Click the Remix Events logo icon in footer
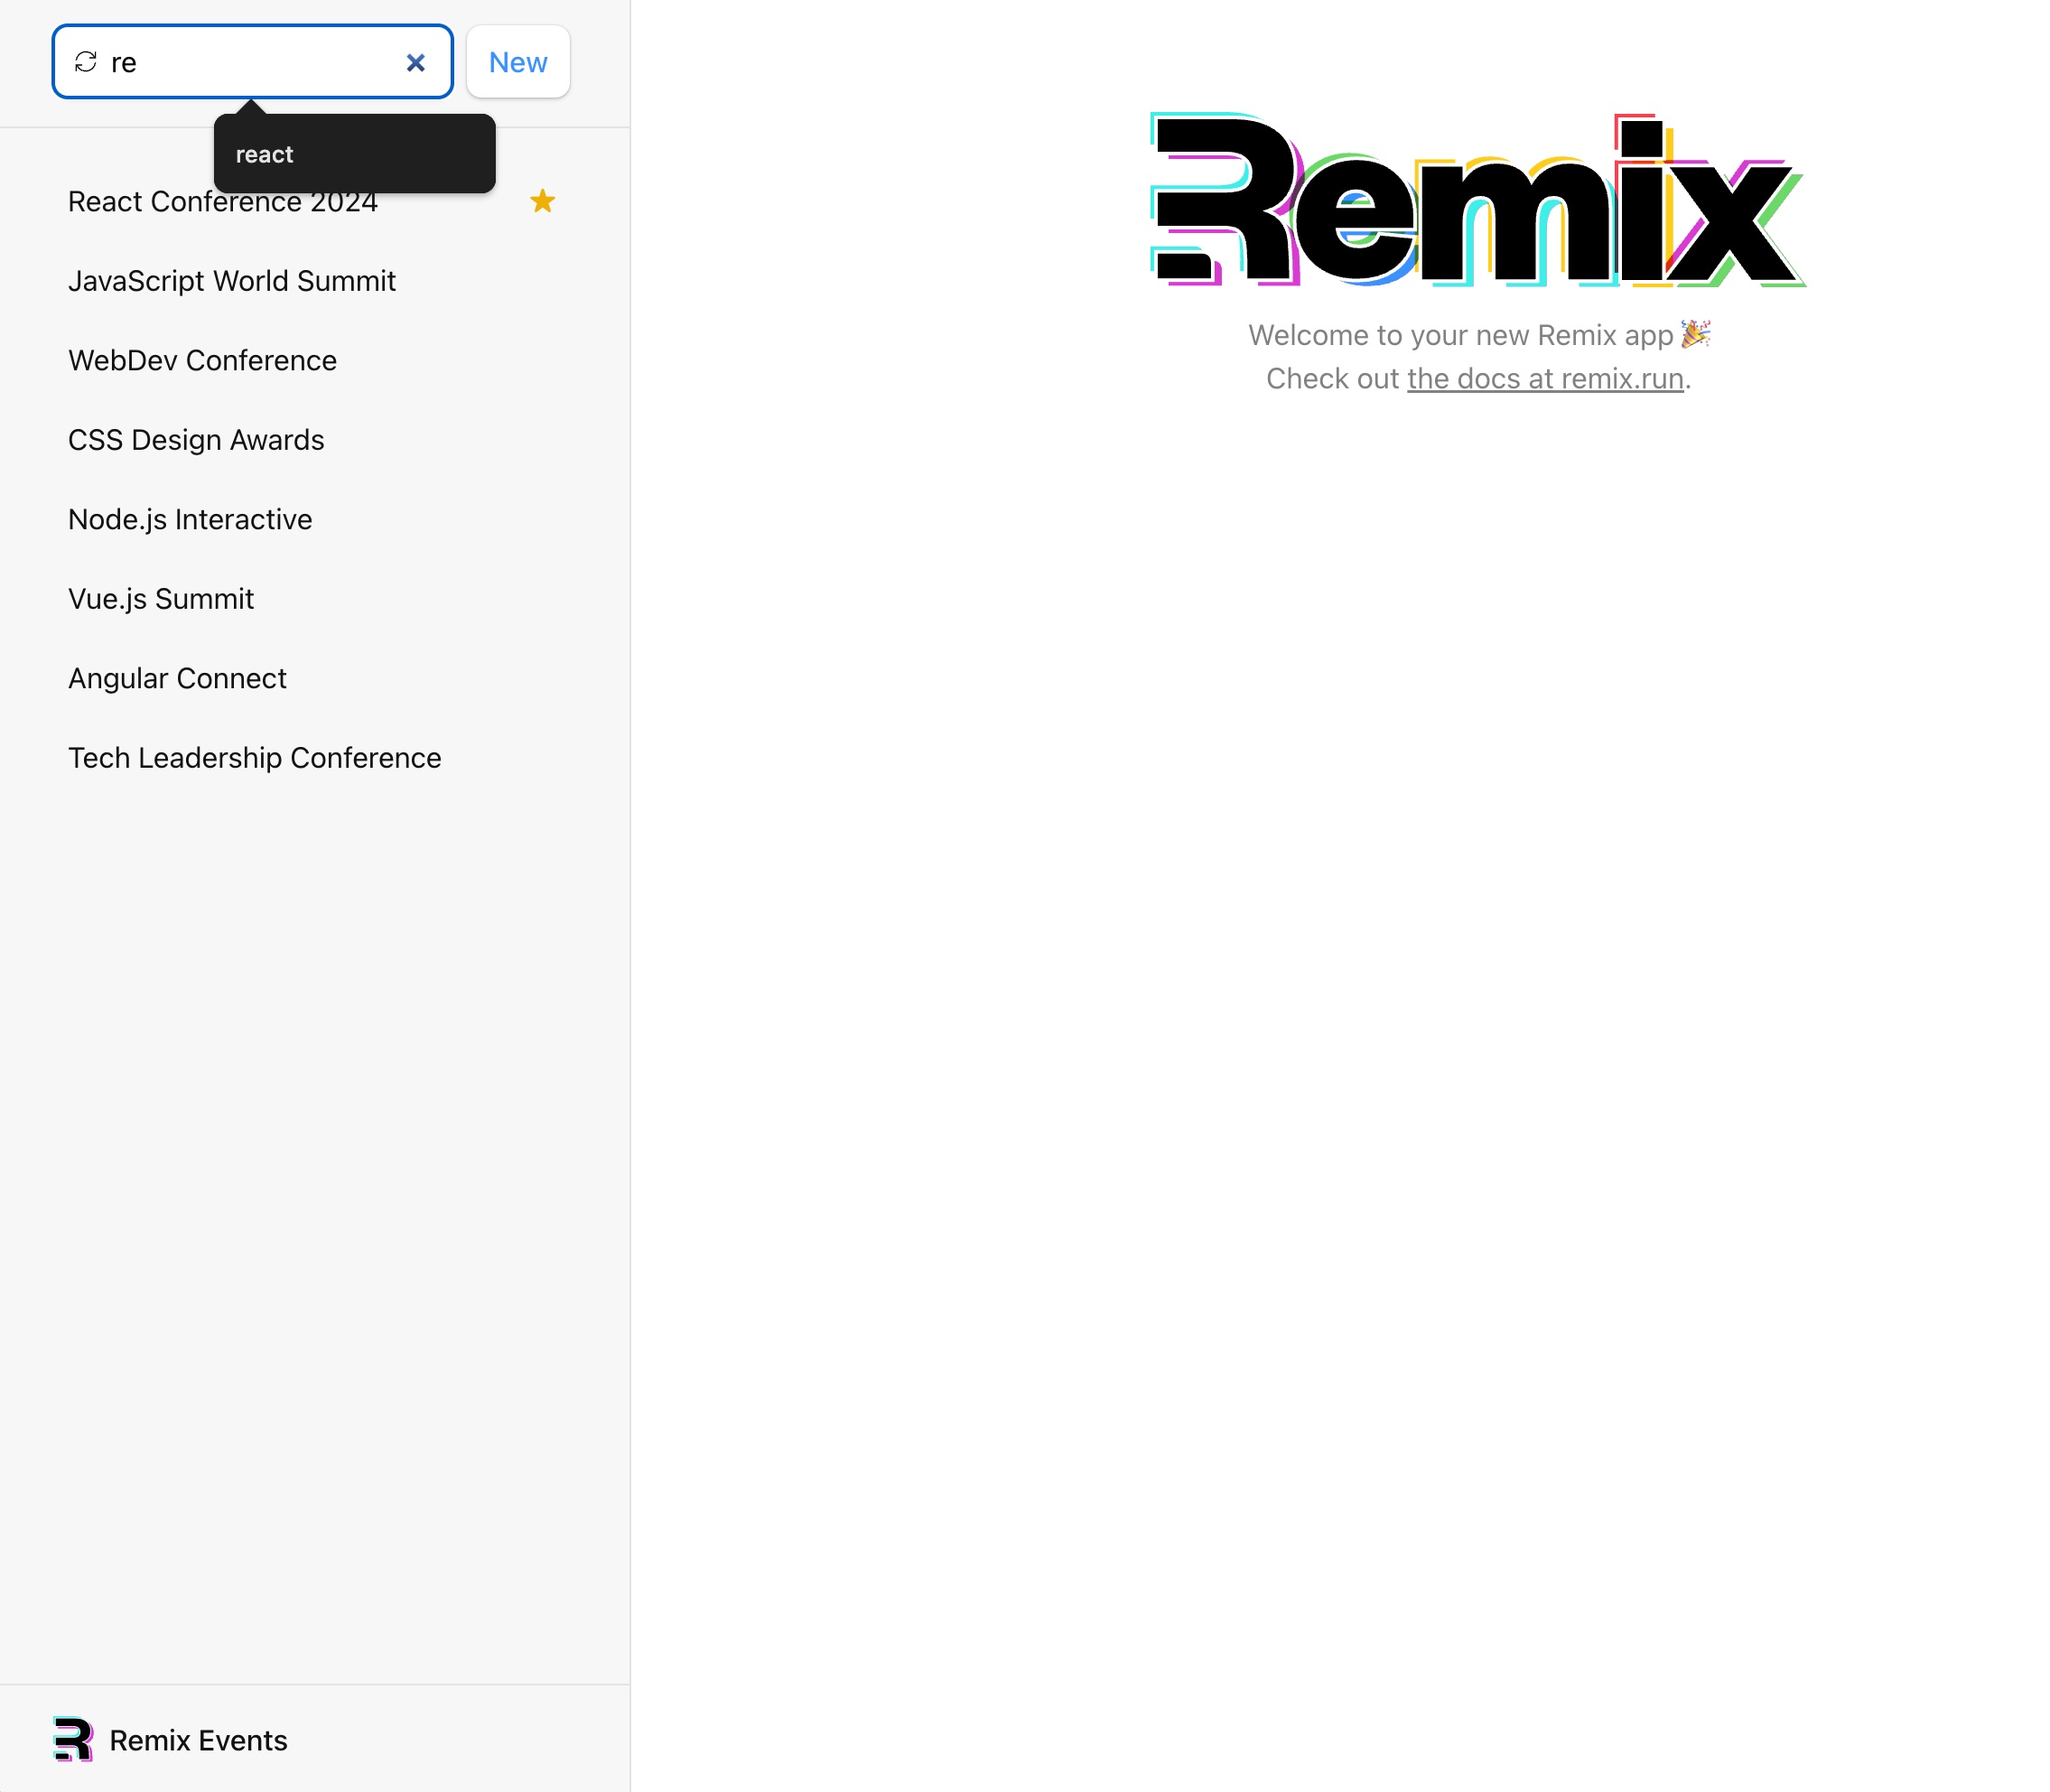 tap(73, 1739)
